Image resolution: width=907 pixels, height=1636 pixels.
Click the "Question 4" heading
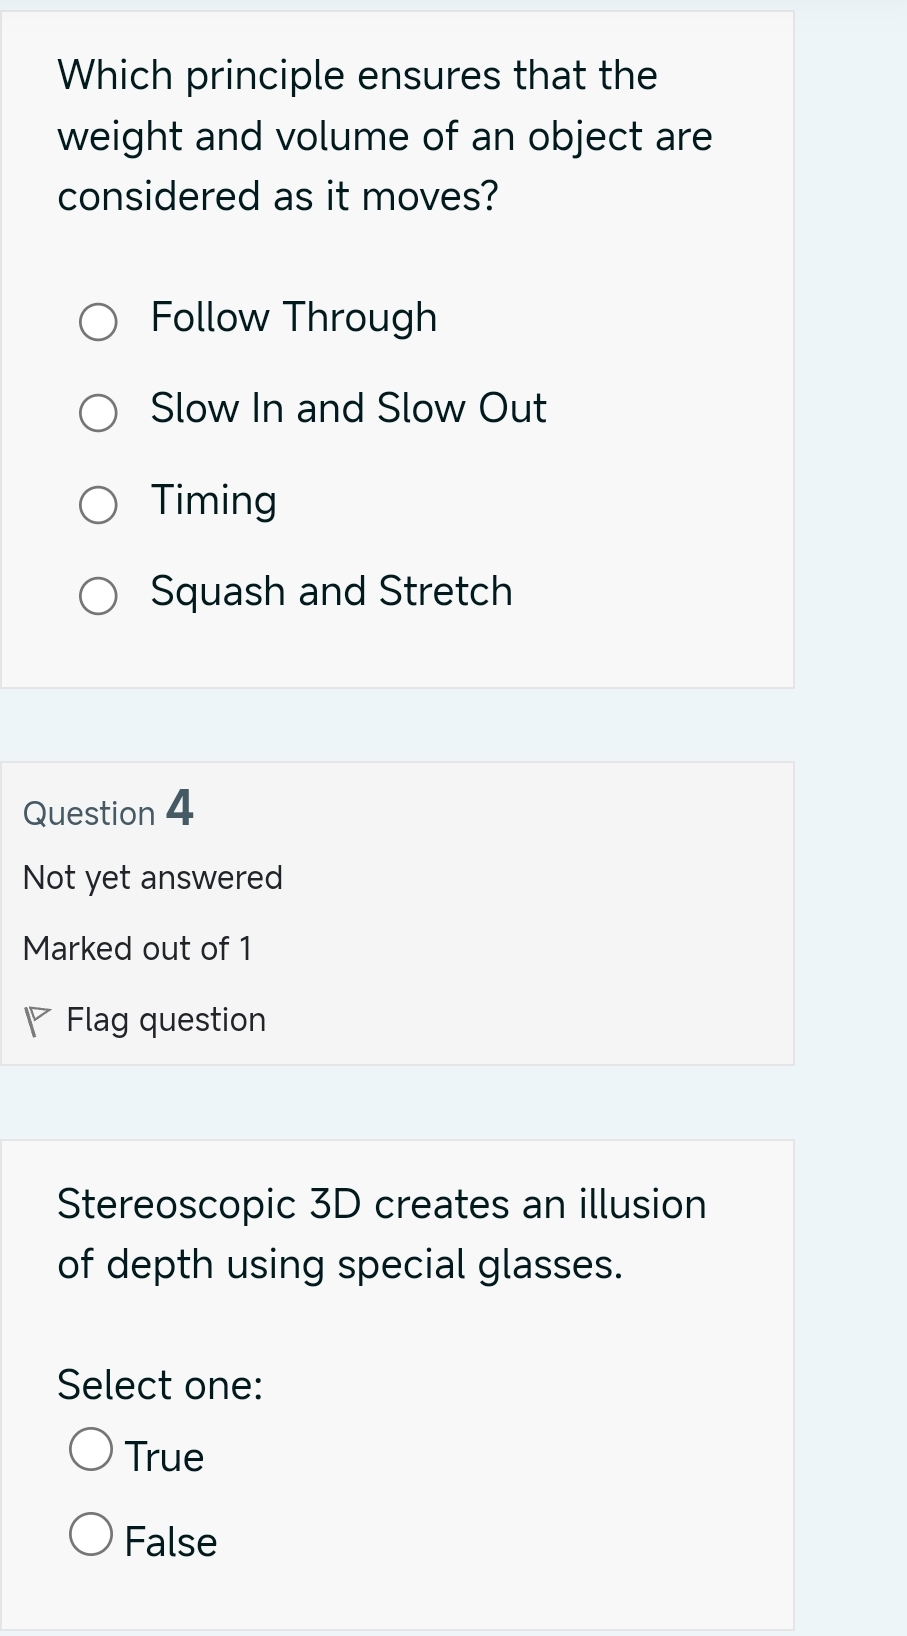pos(108,810)
